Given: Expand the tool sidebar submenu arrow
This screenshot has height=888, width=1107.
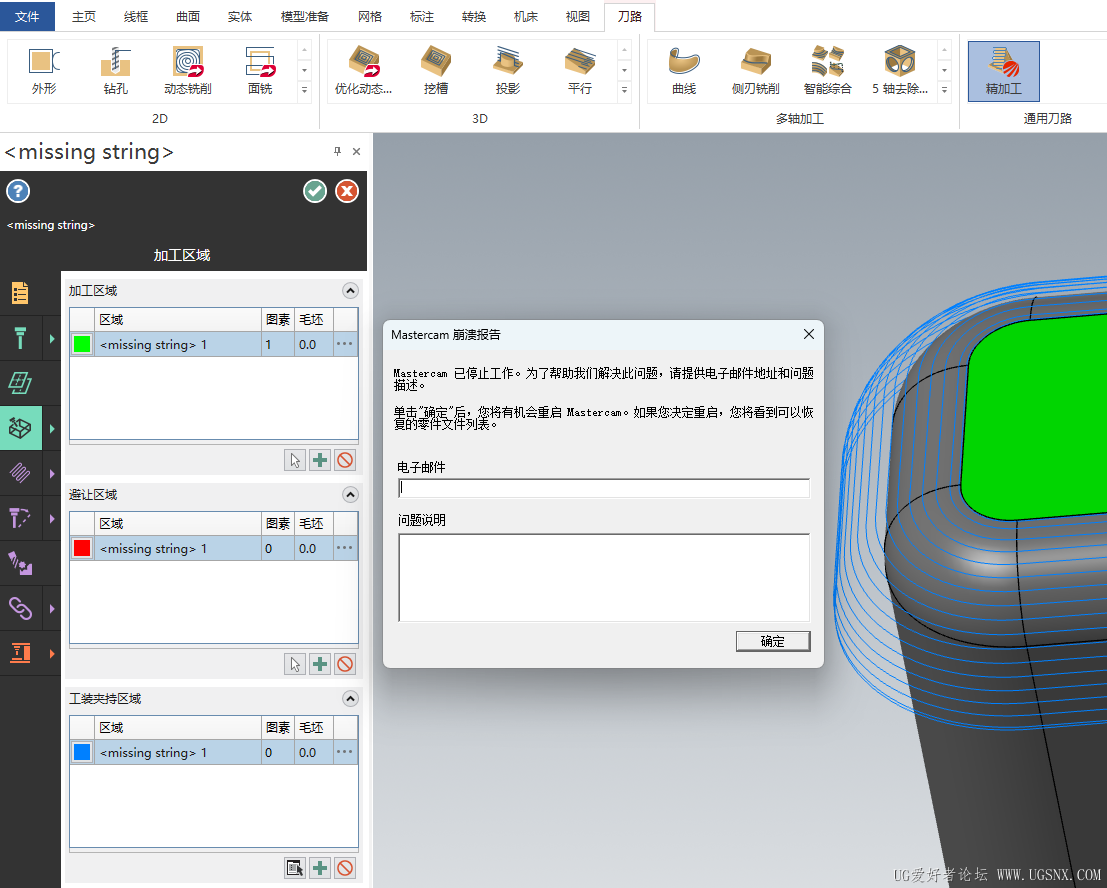Looking at the screenshot, I should pos(52,339).
